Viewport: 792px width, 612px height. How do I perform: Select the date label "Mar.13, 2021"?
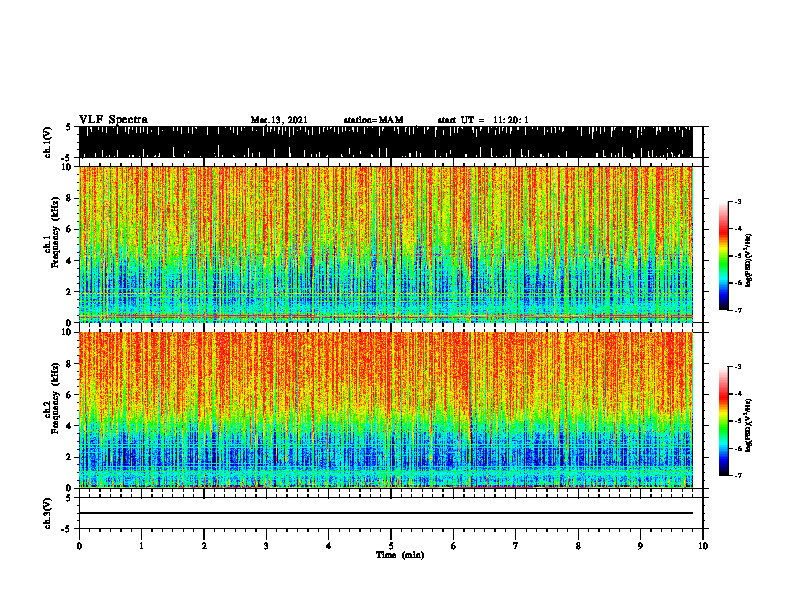coord(279,120)
